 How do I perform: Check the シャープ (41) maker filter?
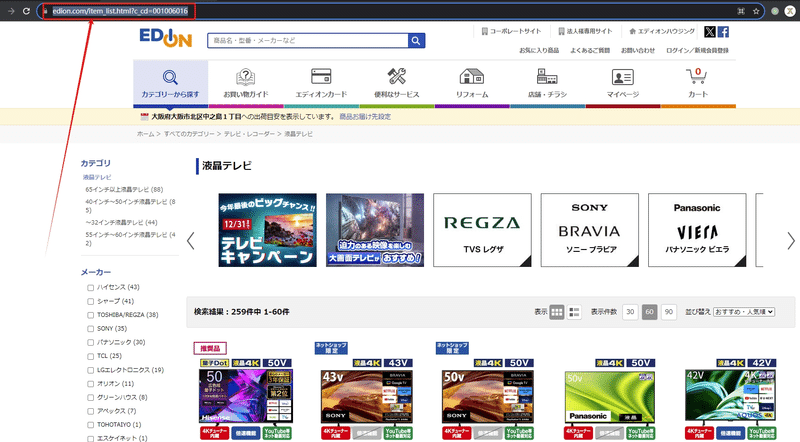coord(90,301)
